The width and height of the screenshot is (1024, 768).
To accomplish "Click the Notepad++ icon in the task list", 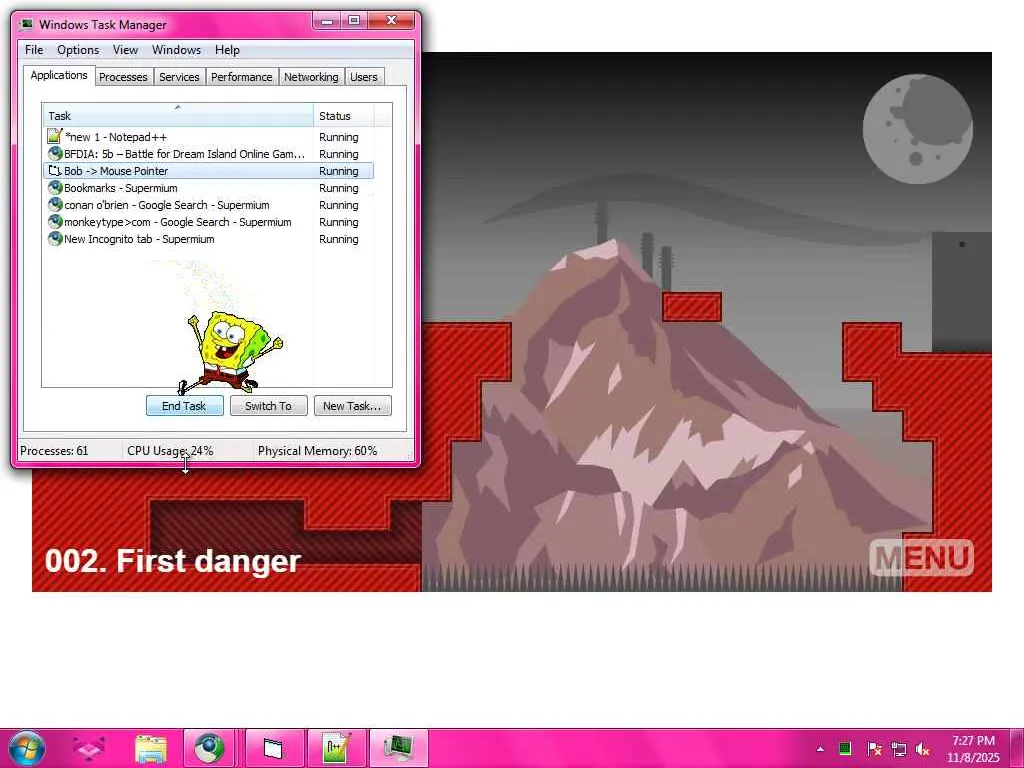I will tap(55, 136).
